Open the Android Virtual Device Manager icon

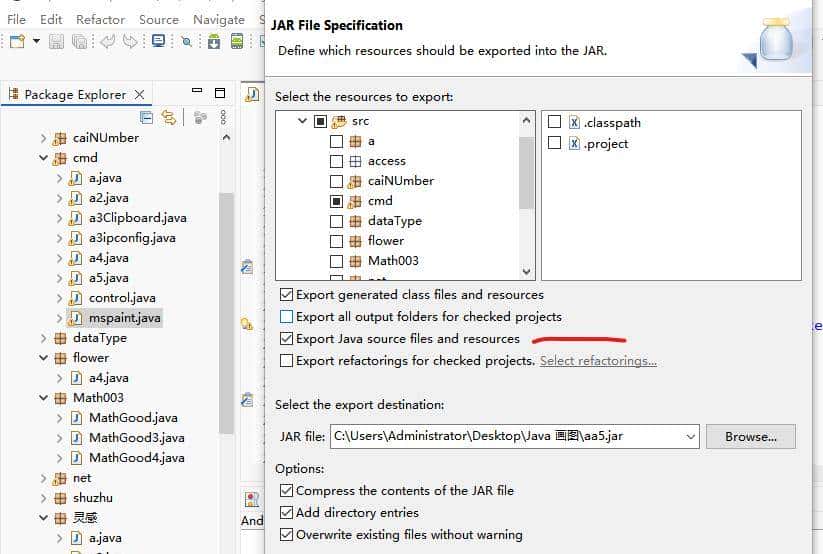(237, 41)
